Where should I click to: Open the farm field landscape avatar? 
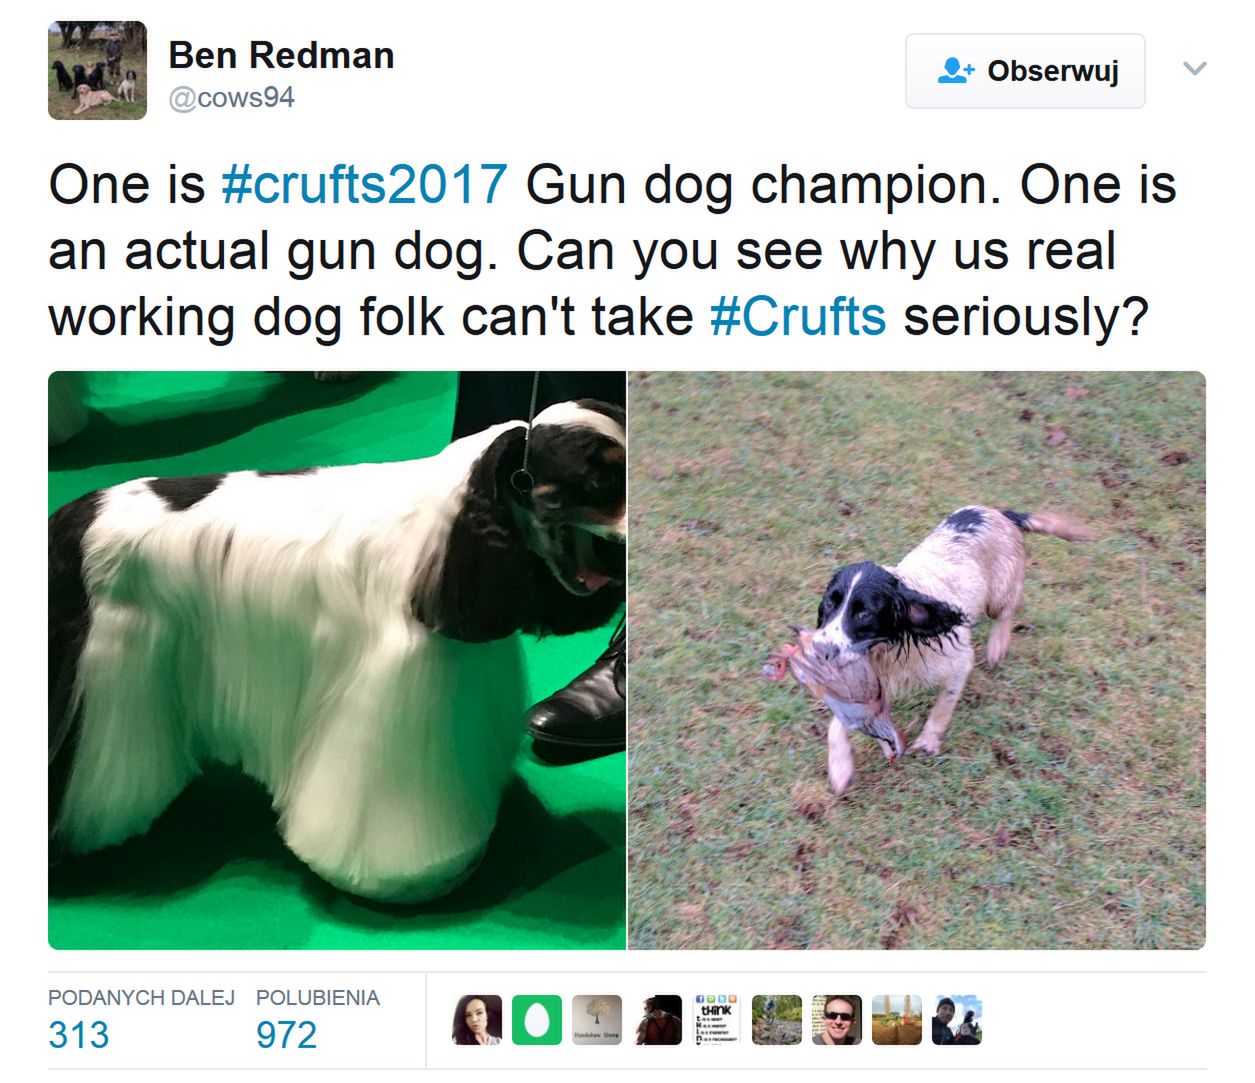click(897, 1020)
